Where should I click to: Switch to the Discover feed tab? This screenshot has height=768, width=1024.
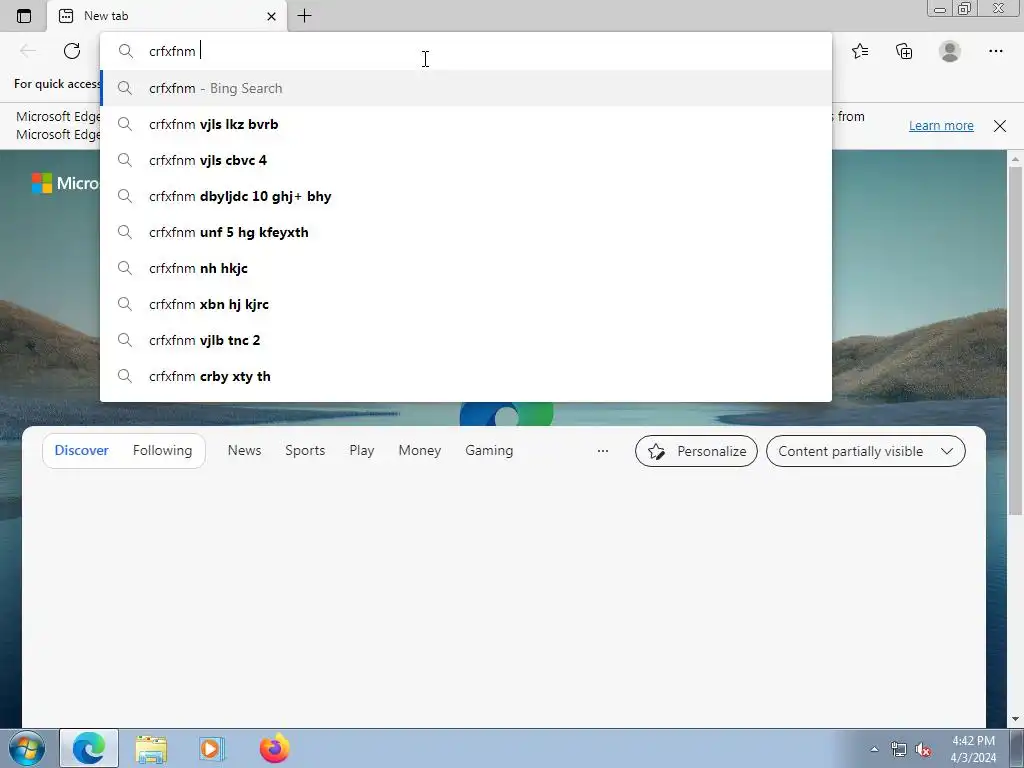82,451
